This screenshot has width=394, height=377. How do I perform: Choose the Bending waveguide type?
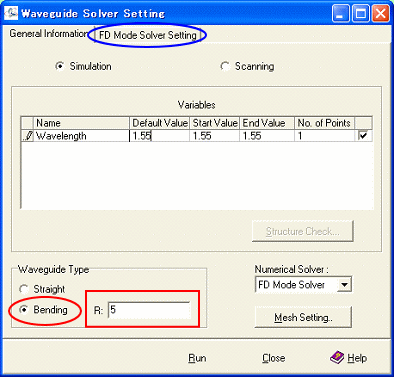pyautogui.click(x=24, y=310)
